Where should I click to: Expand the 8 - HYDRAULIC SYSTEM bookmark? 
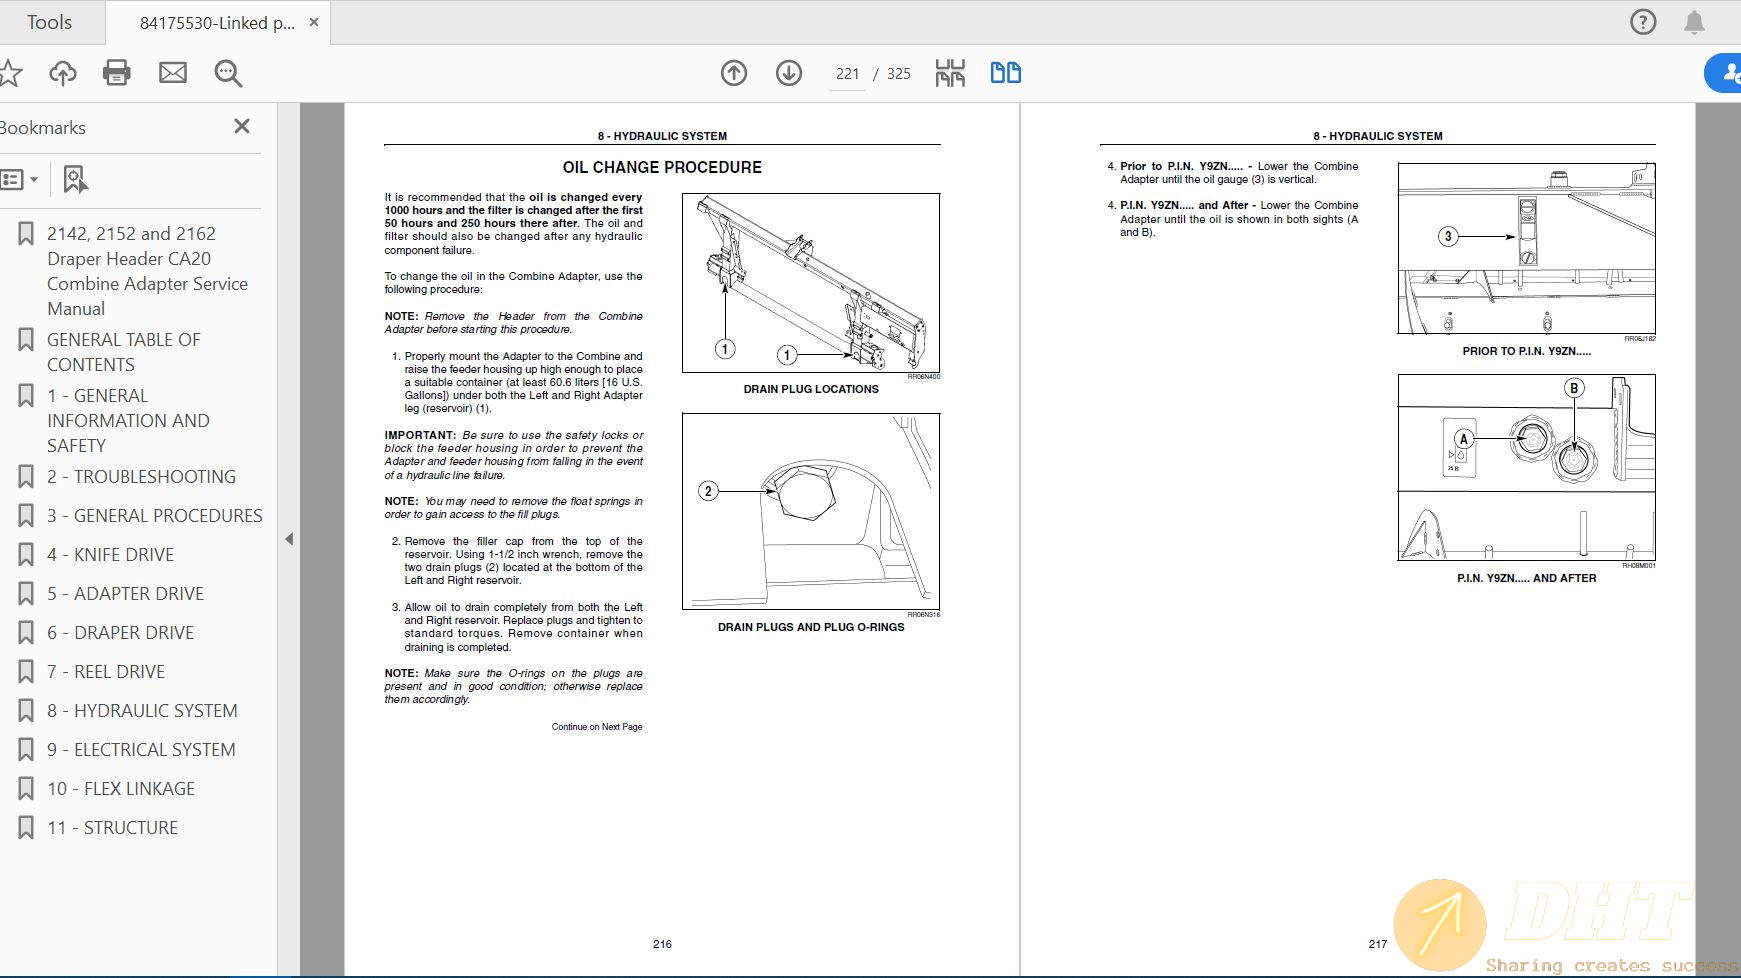click(x=141, y=710)
